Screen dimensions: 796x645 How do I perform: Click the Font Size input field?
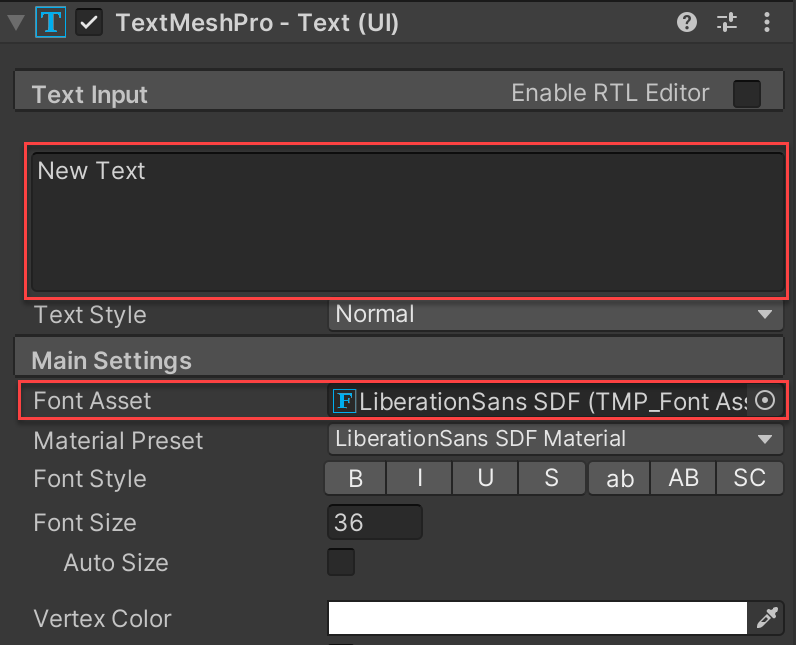pyautogui.click(x=374, y=523)
